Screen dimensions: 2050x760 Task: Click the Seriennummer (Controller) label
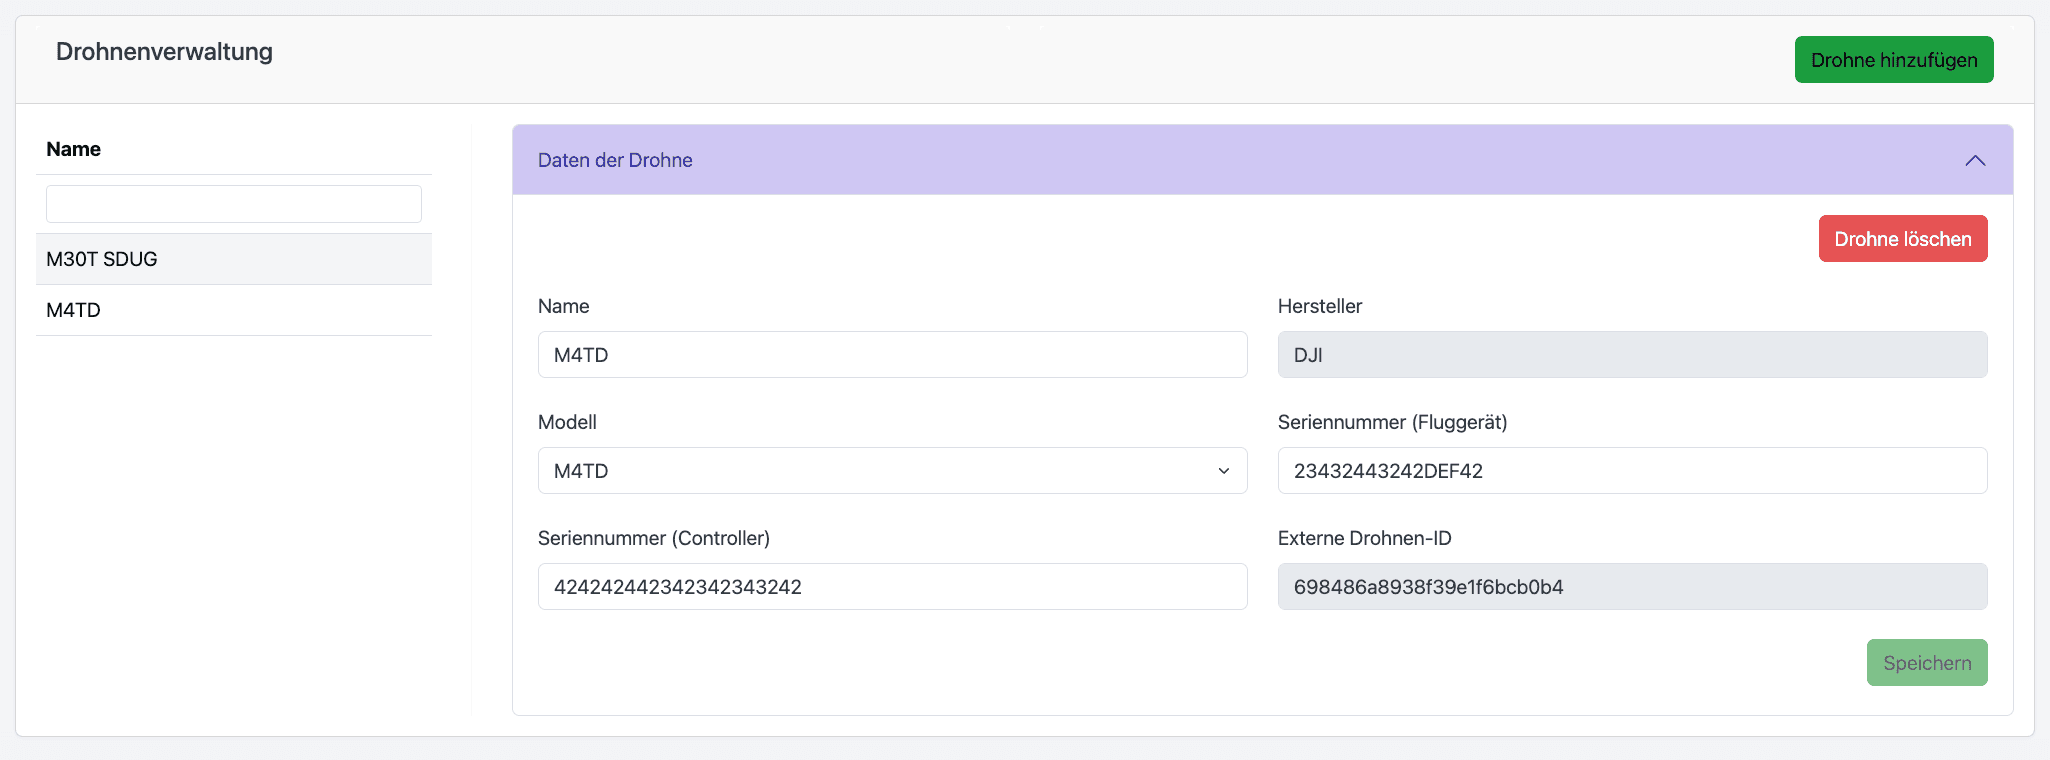[654, 538]
